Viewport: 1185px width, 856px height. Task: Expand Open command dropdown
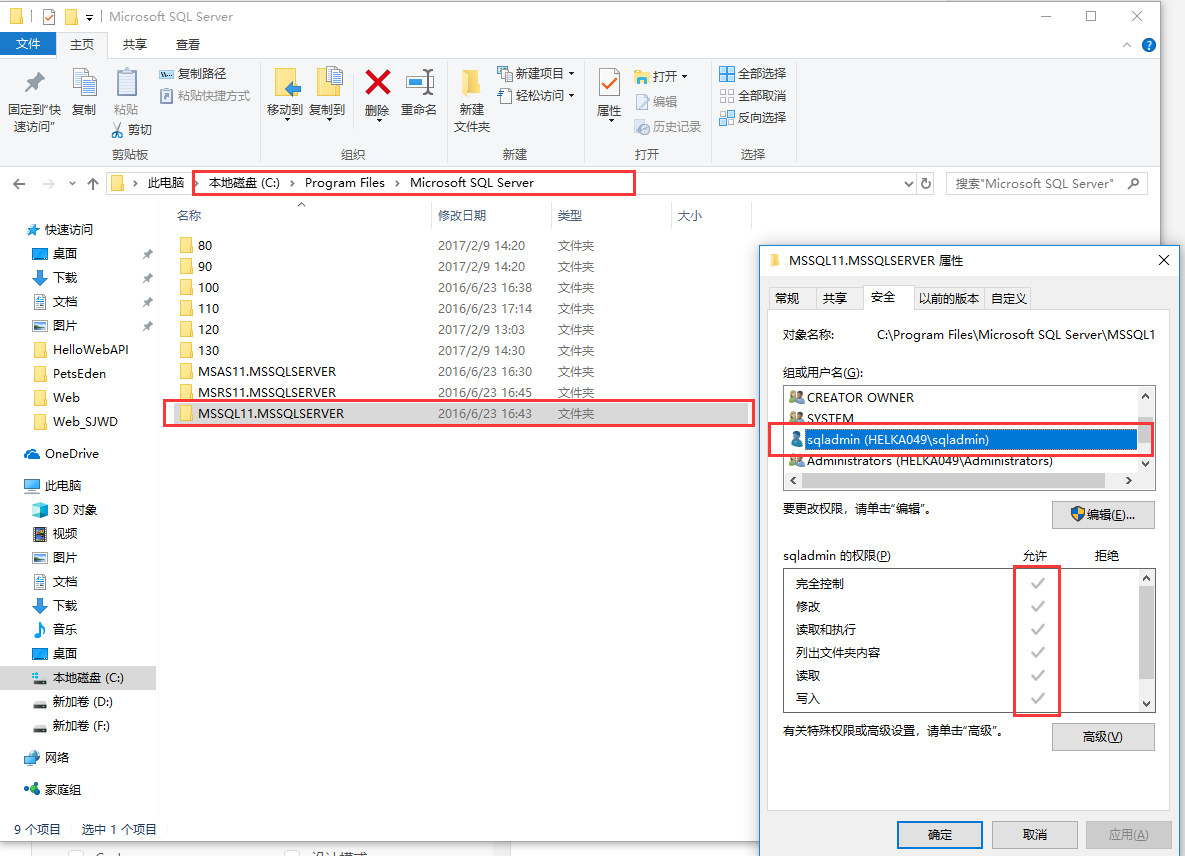click(x=684, y=76)
